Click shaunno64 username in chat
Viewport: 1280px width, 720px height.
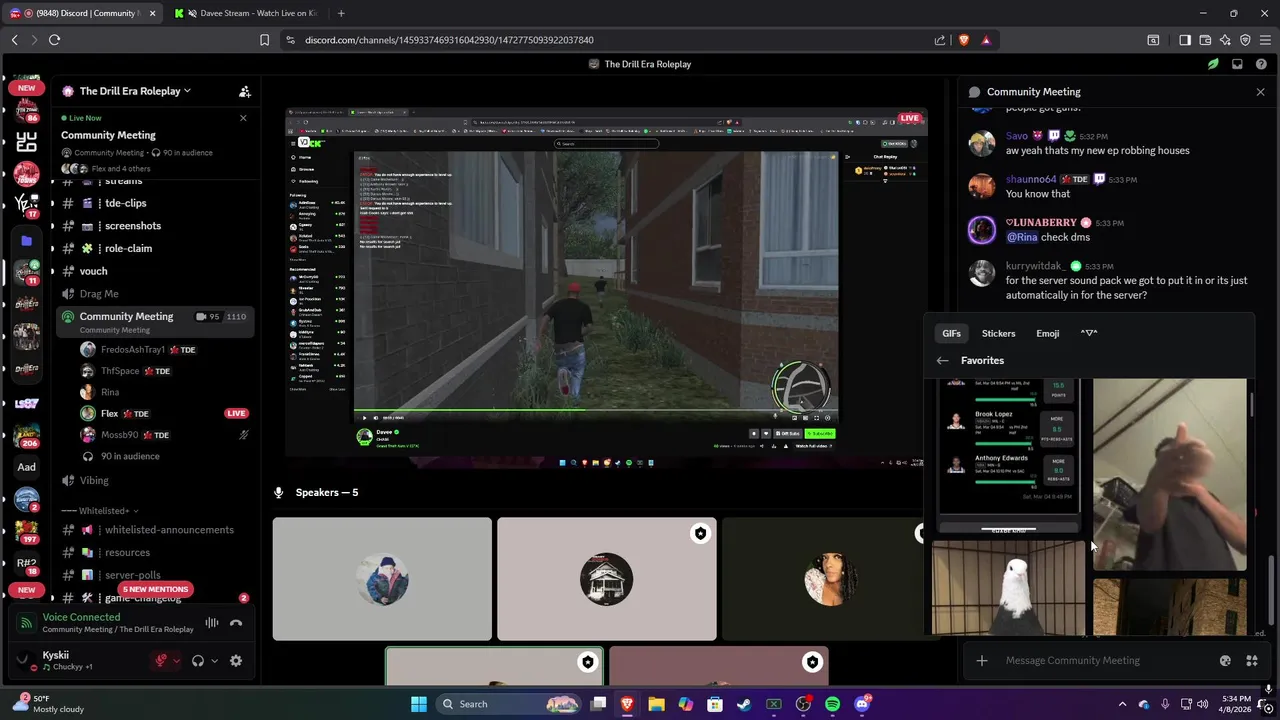pos(1031,179)
